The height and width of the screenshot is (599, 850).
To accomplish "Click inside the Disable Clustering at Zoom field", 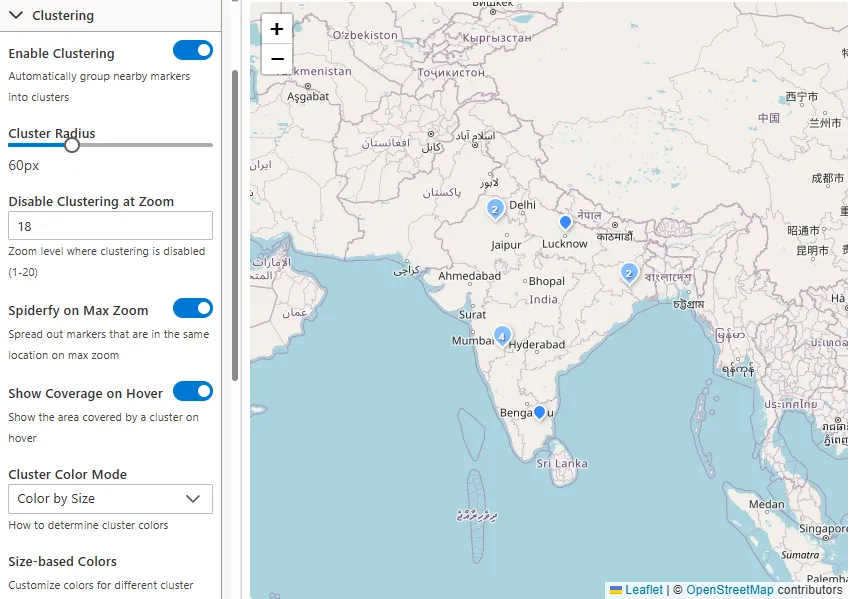I will point(110,225).
